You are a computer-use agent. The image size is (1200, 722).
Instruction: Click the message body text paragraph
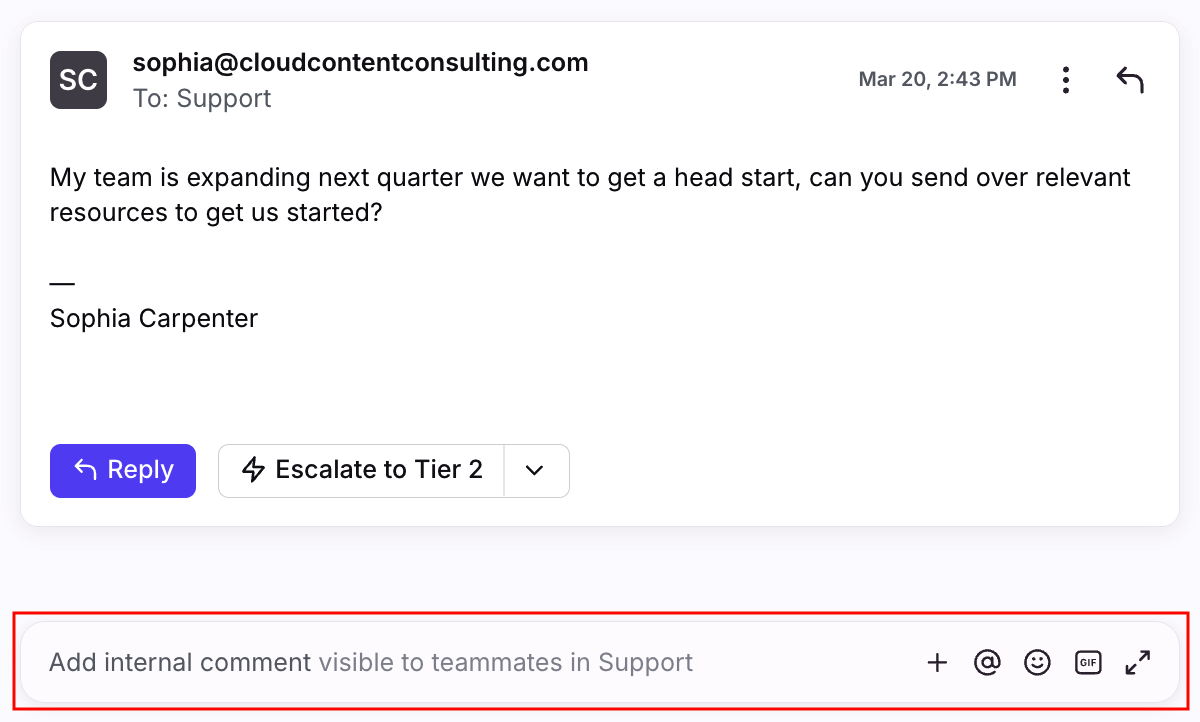click(590, 195)
